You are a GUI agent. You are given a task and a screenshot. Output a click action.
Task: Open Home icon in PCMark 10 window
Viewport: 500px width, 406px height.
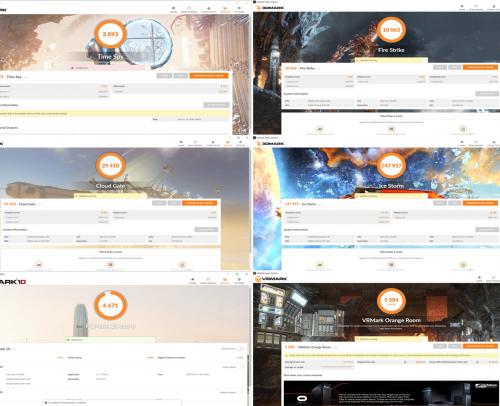(193, 280)
